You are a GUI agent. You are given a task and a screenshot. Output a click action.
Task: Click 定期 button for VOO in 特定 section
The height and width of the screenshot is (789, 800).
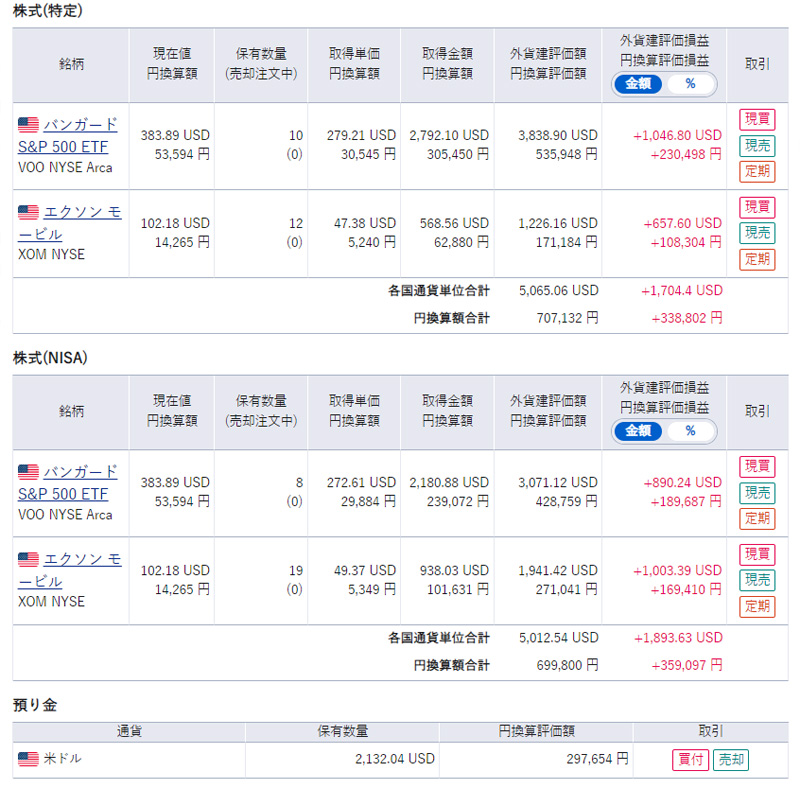[757, 171]
